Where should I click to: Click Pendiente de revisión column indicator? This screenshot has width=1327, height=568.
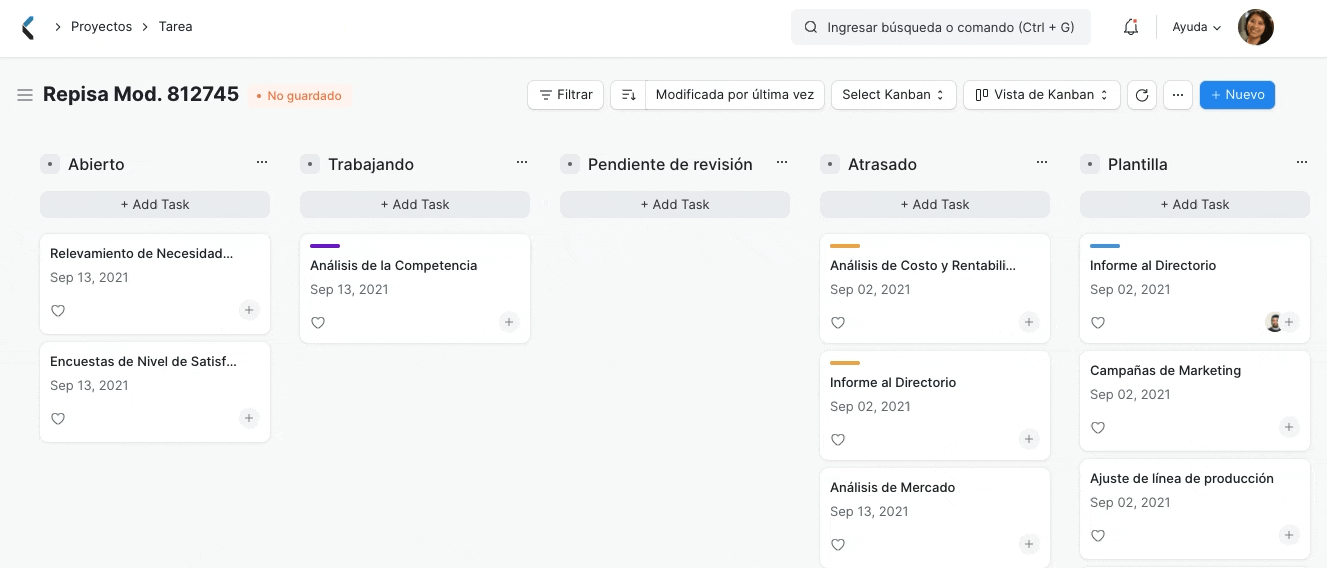tap(570, 164)
